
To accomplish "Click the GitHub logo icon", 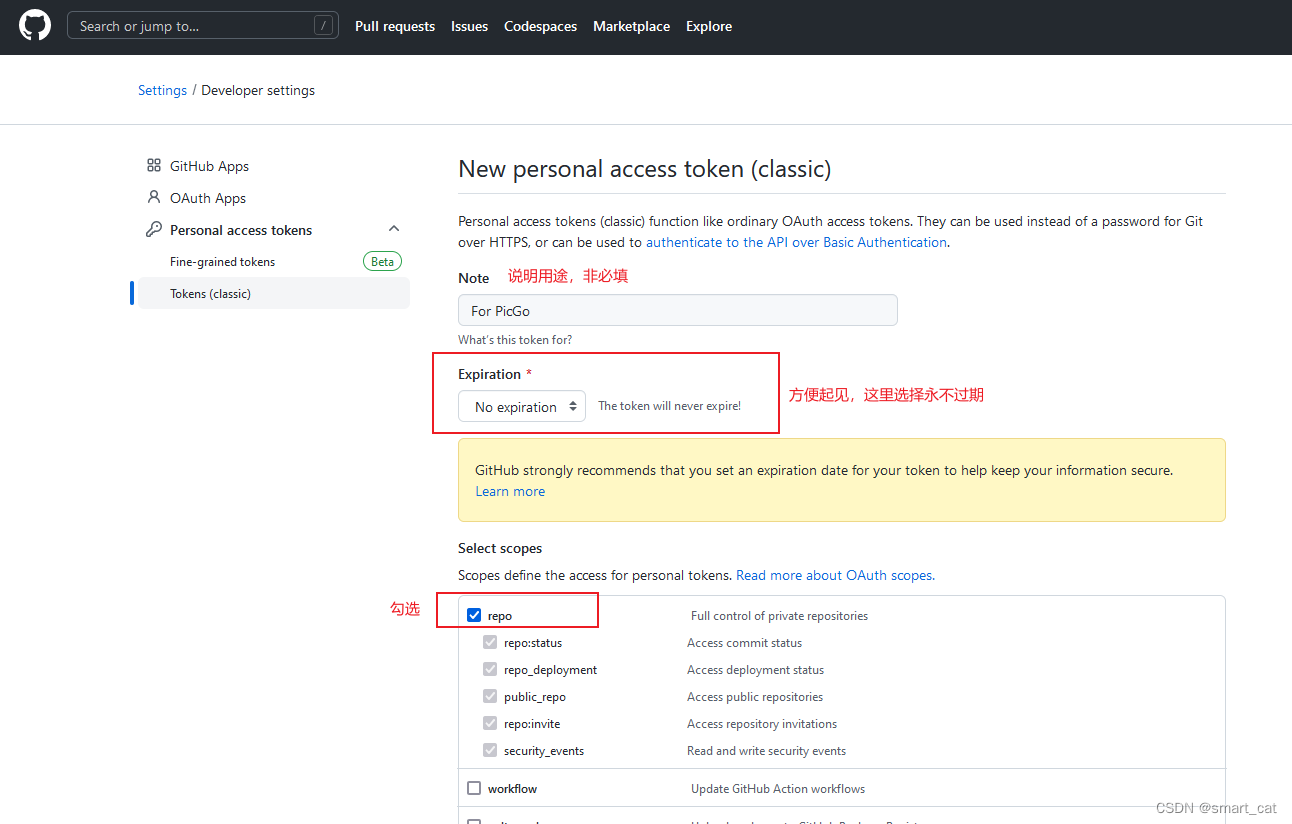I will click(35, 25).
